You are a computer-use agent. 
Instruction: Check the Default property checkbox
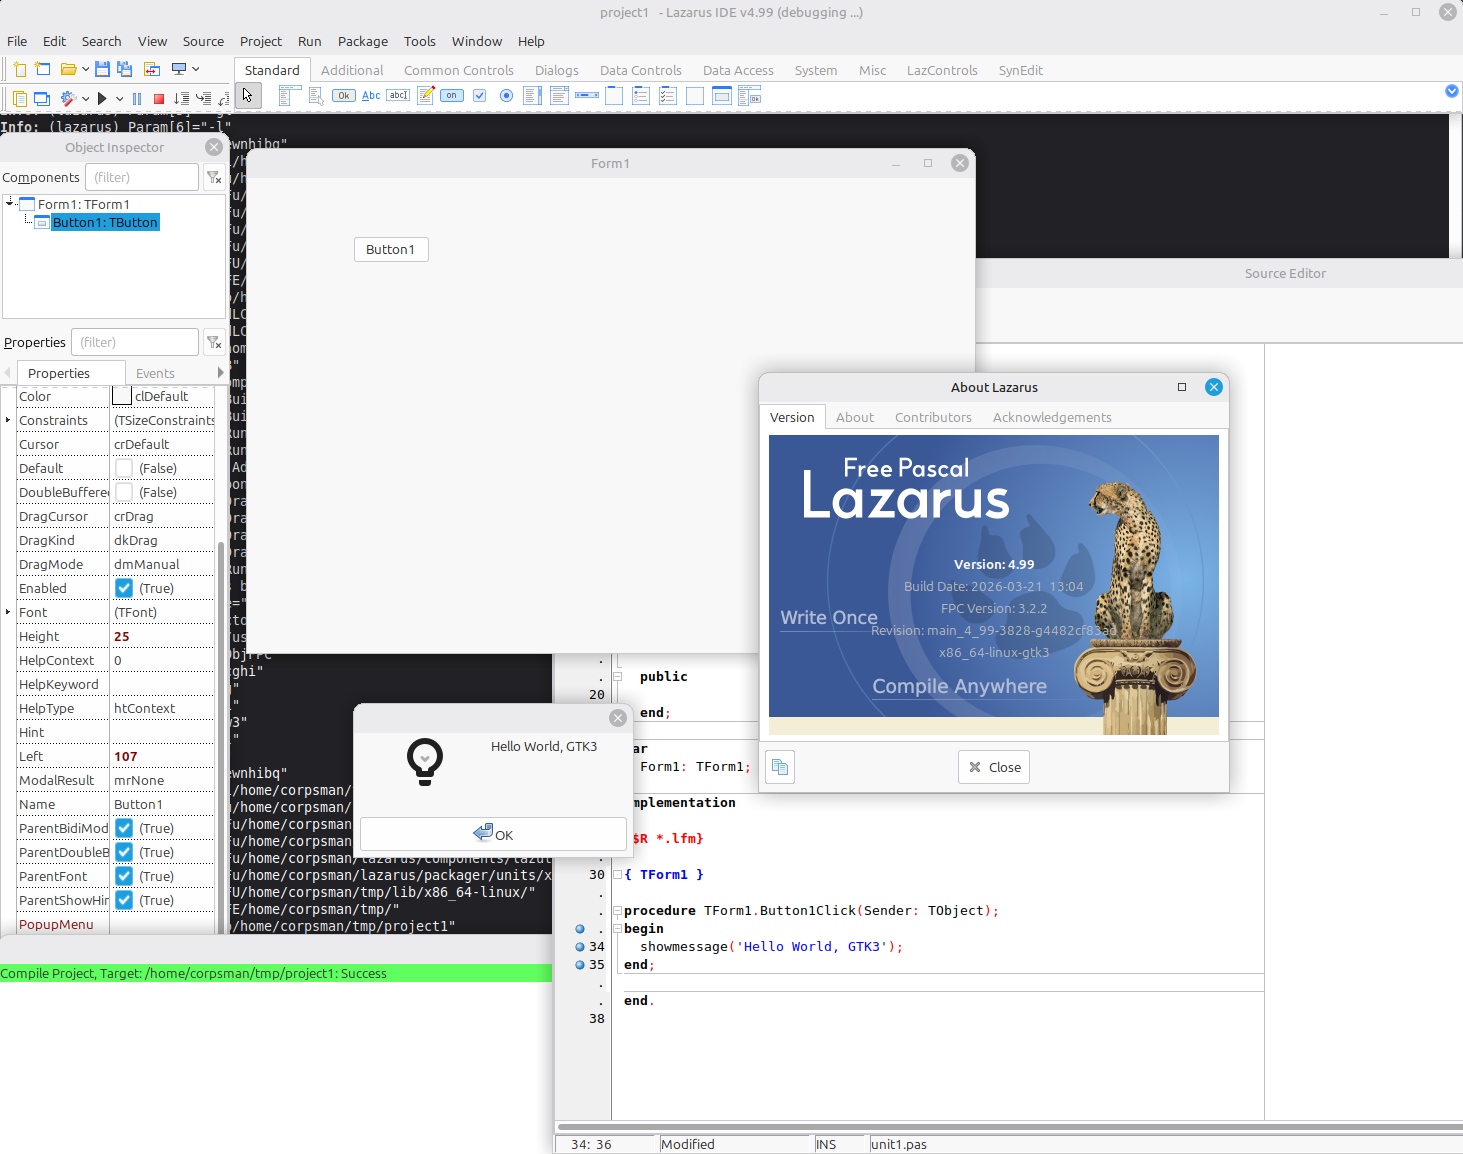tap(124, 468)
